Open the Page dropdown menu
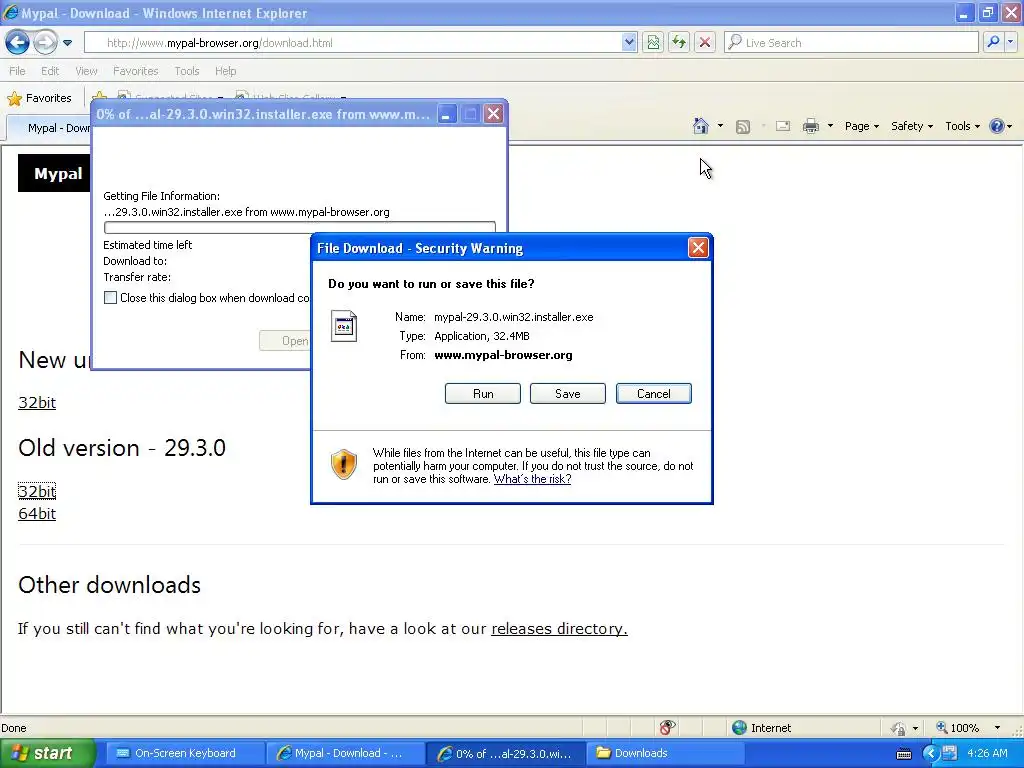This screenshot has height=768, width=1024. tap(862, 126)
